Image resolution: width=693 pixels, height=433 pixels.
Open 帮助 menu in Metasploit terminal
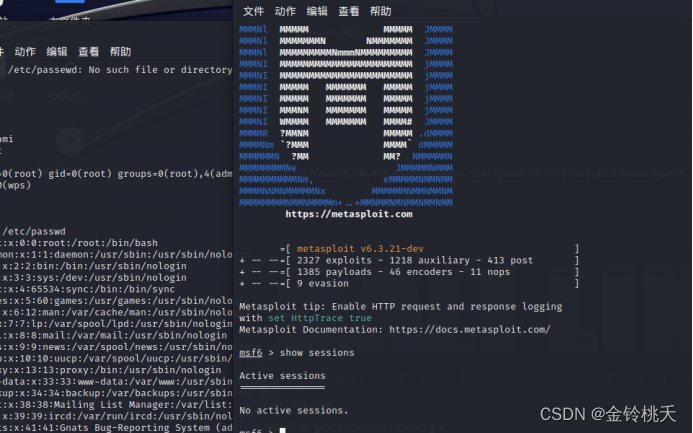tap(381, 11)
